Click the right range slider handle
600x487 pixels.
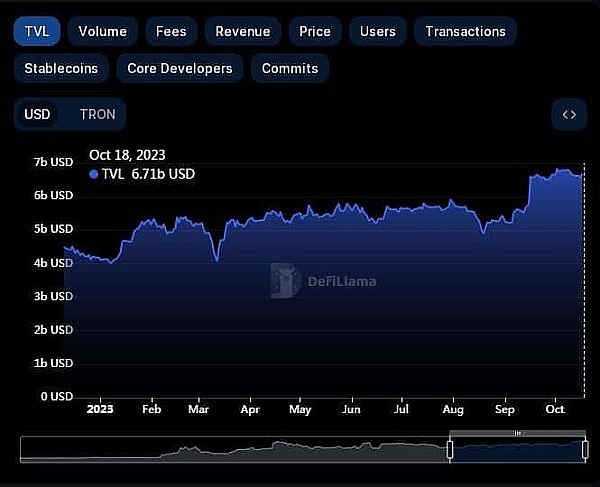pyautogui.click(x=585, y=450)
